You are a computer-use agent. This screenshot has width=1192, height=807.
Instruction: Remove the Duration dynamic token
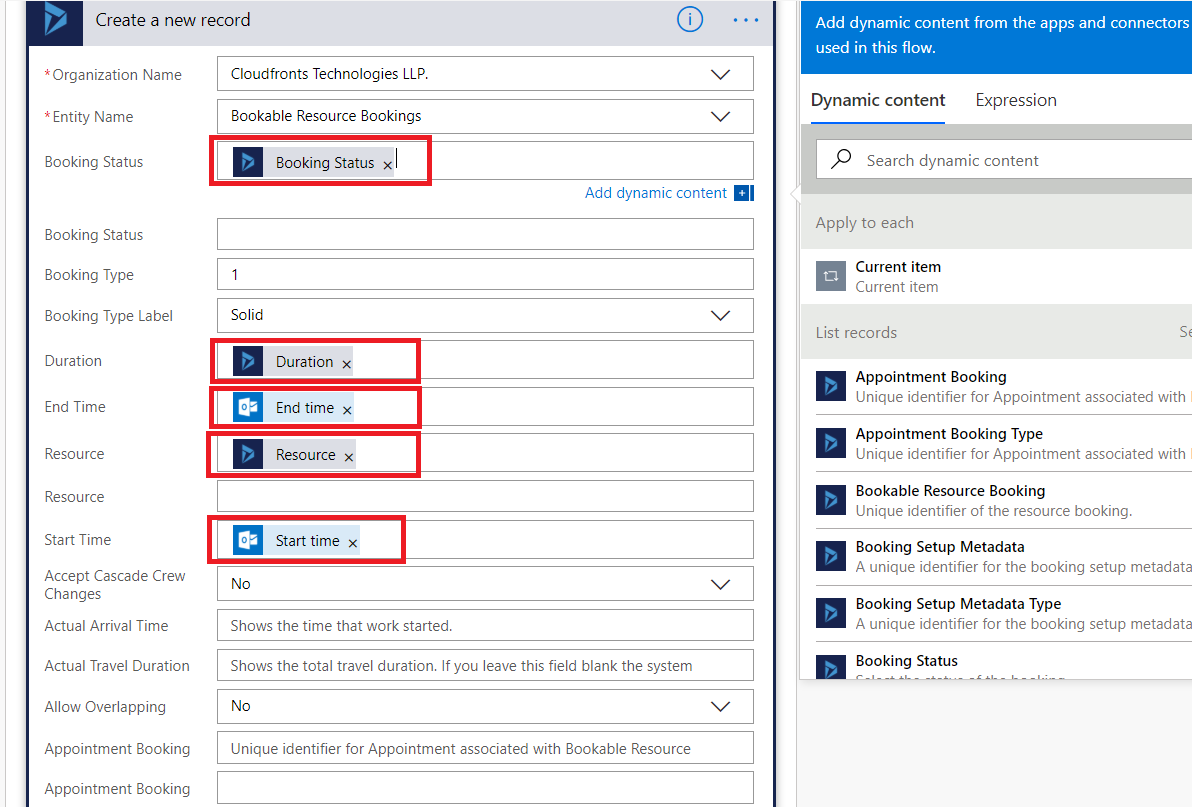pyautogui.click(x=347, y=365)
